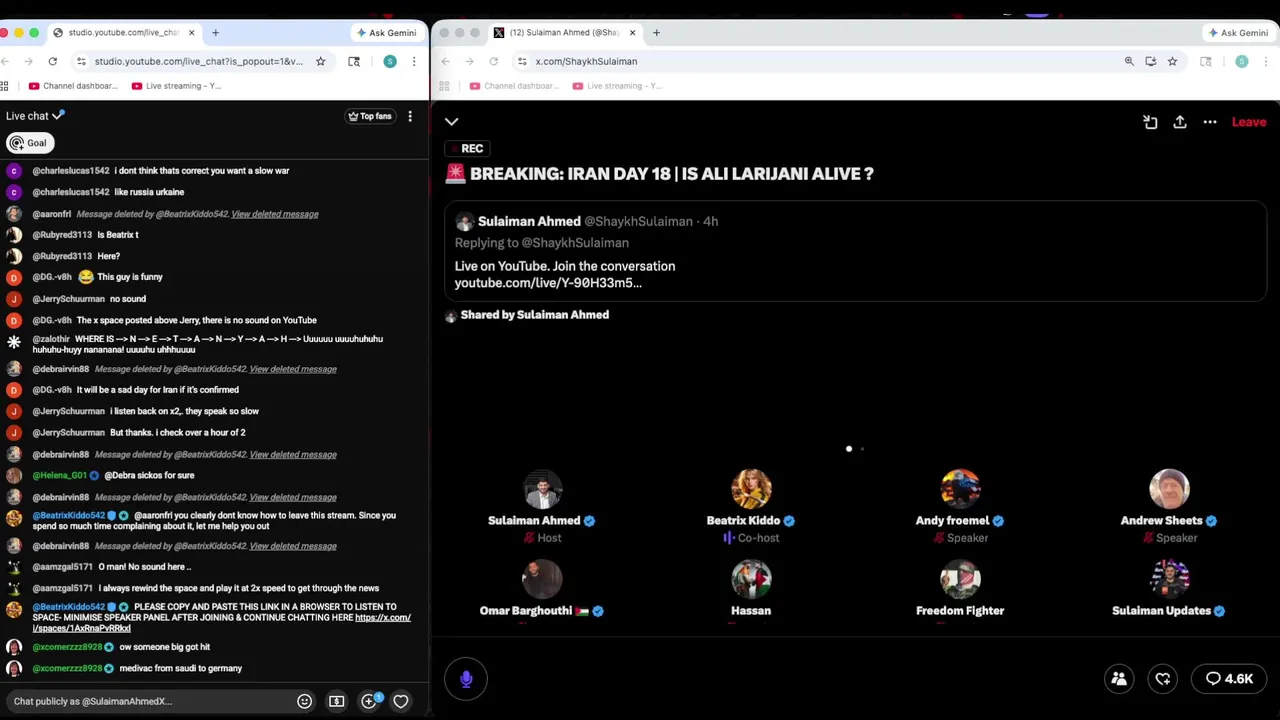Click Sulaiman Ahmed host avatar
Image resolution: width=1280 pixels, height=720 pixels.
543,490
